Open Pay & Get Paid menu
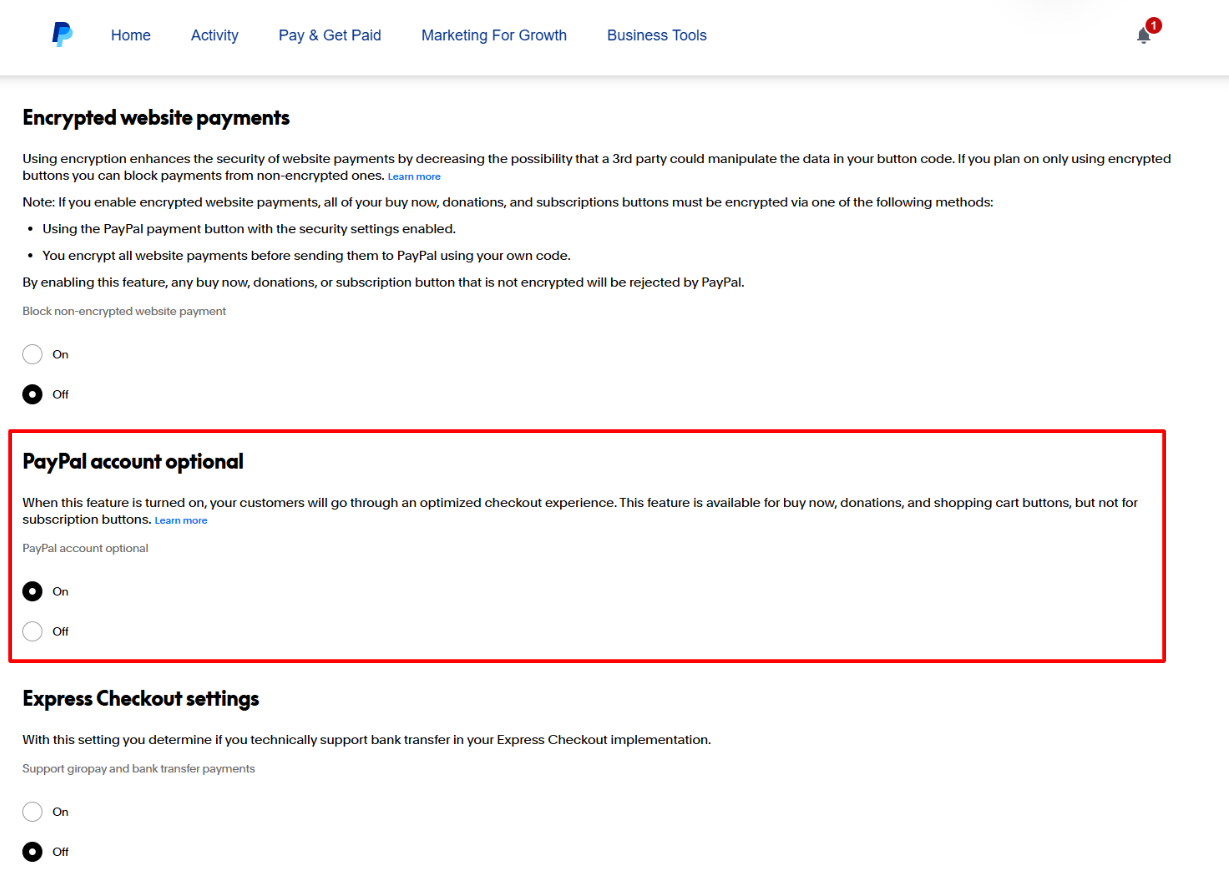1229x882 pixels. [x=330, y=35]
